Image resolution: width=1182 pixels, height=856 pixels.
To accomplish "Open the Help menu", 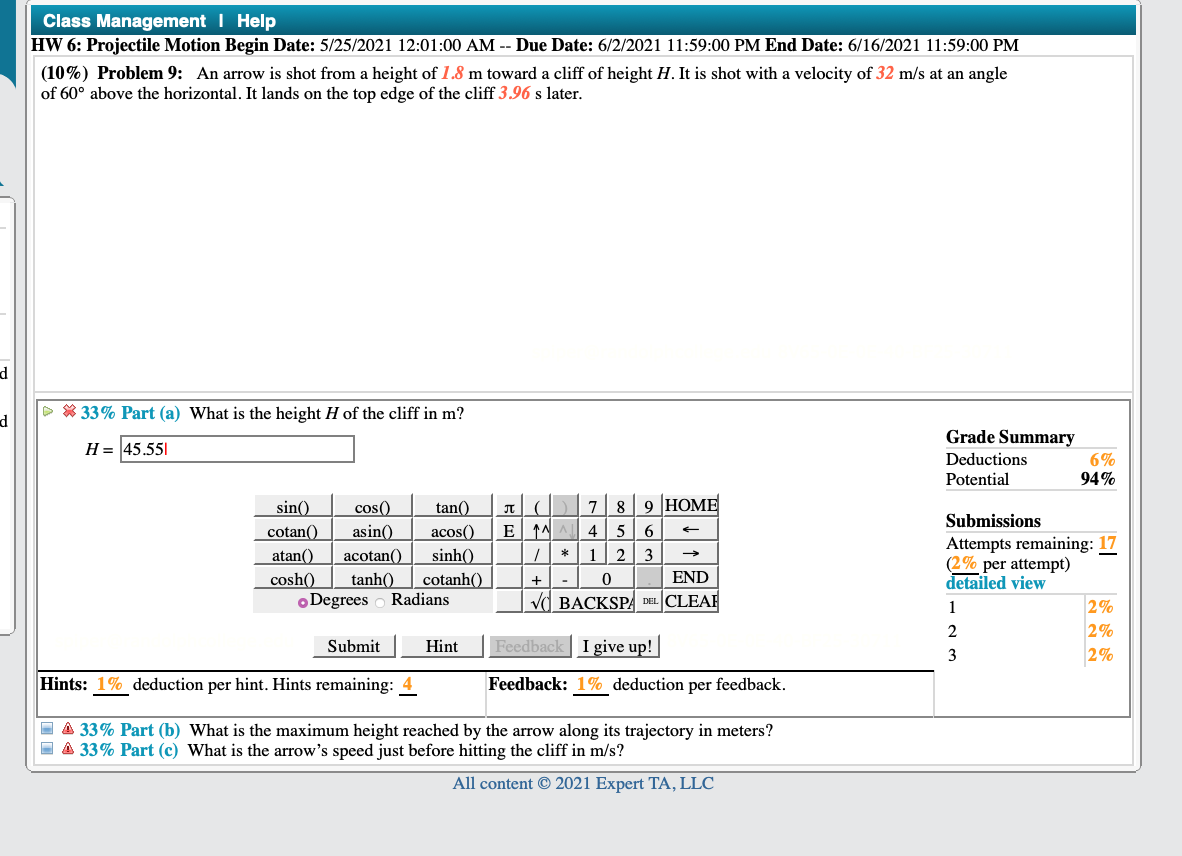I will tap(254, 20).
